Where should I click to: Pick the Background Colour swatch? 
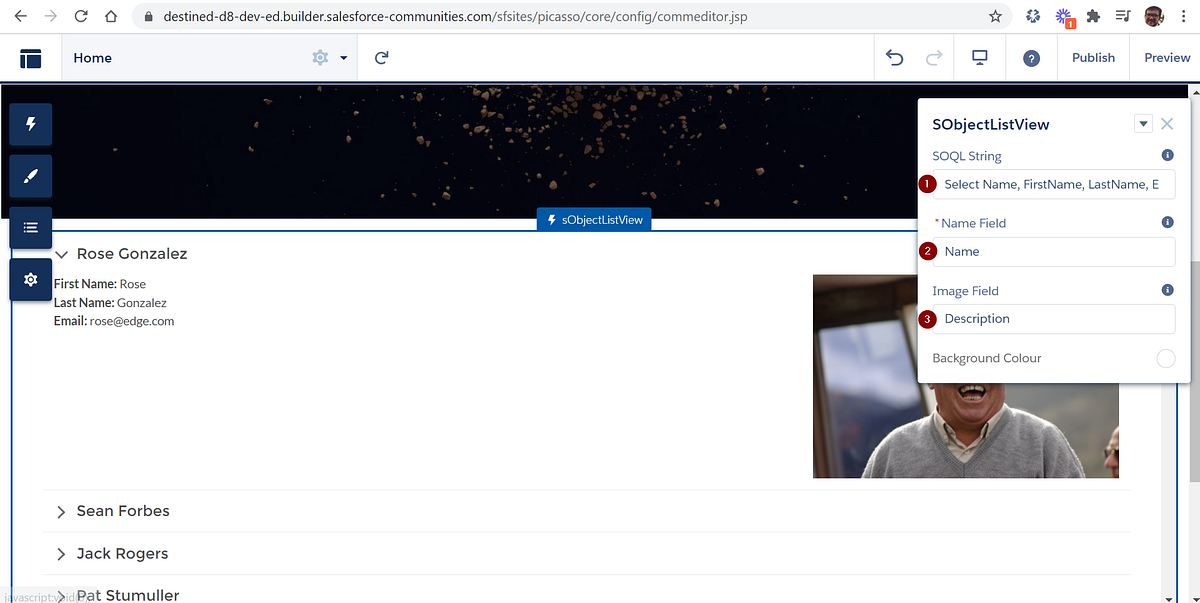[x=1166, y=358]
